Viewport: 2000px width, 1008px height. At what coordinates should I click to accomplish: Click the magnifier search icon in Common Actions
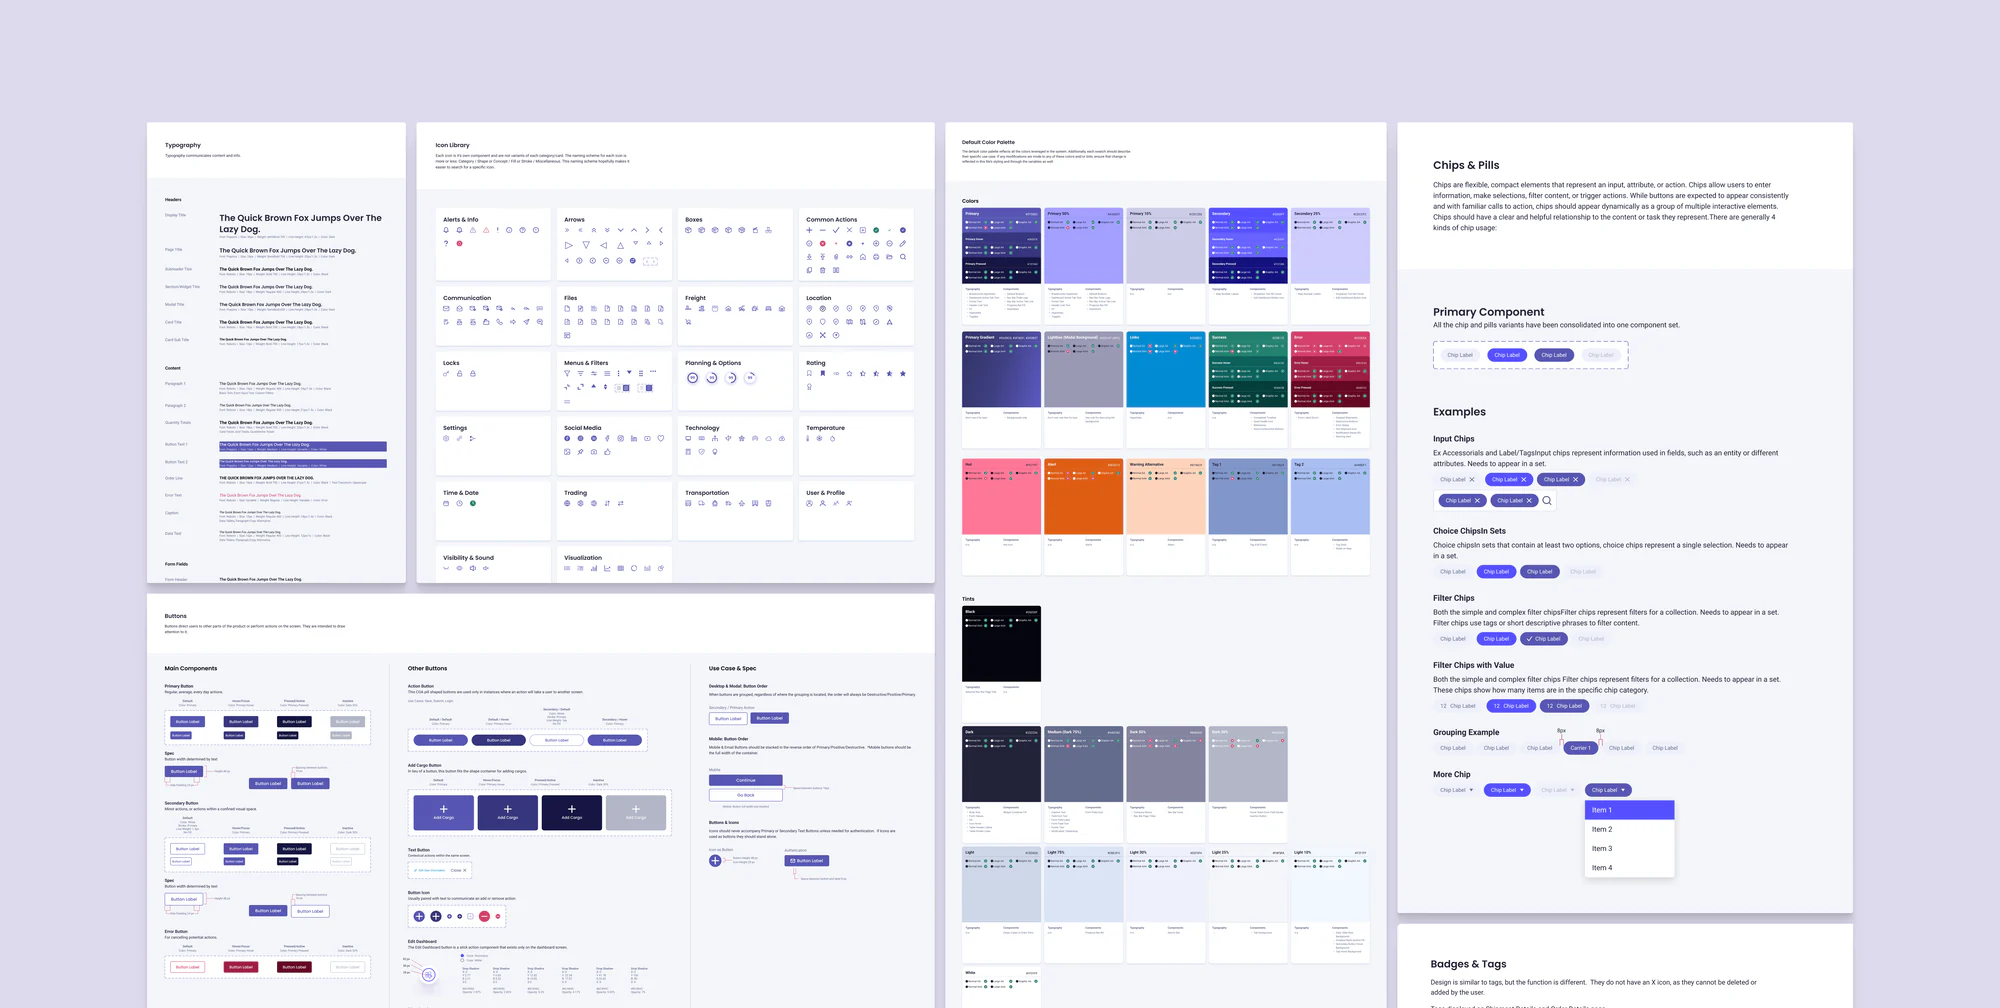pyautogui.click(x=903, y=257)
